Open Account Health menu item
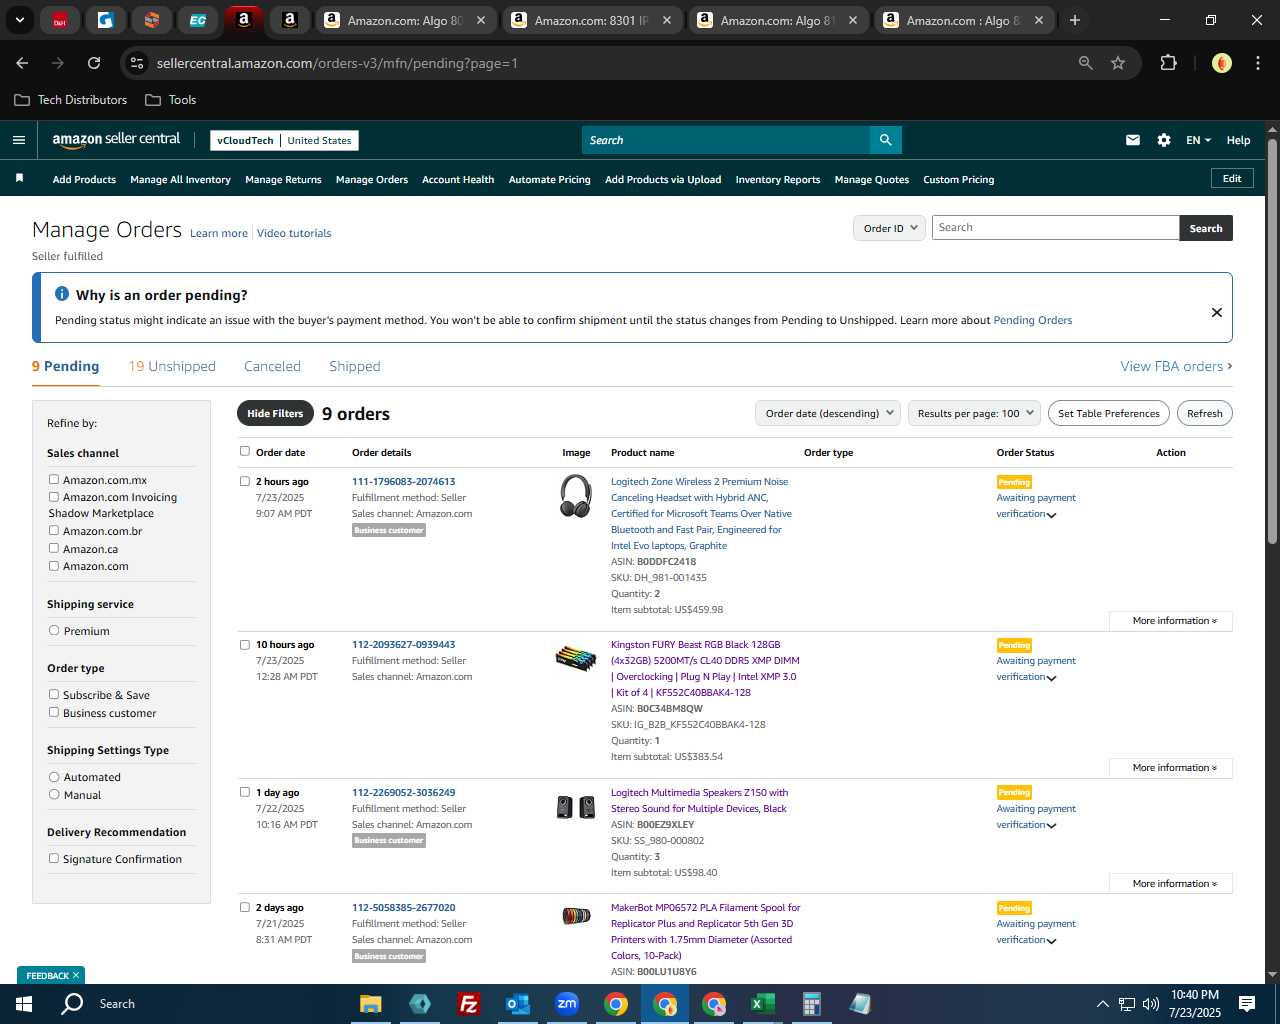Image resolution: width=1280 pixels, height=1024 pixels. tap(458, 180)
